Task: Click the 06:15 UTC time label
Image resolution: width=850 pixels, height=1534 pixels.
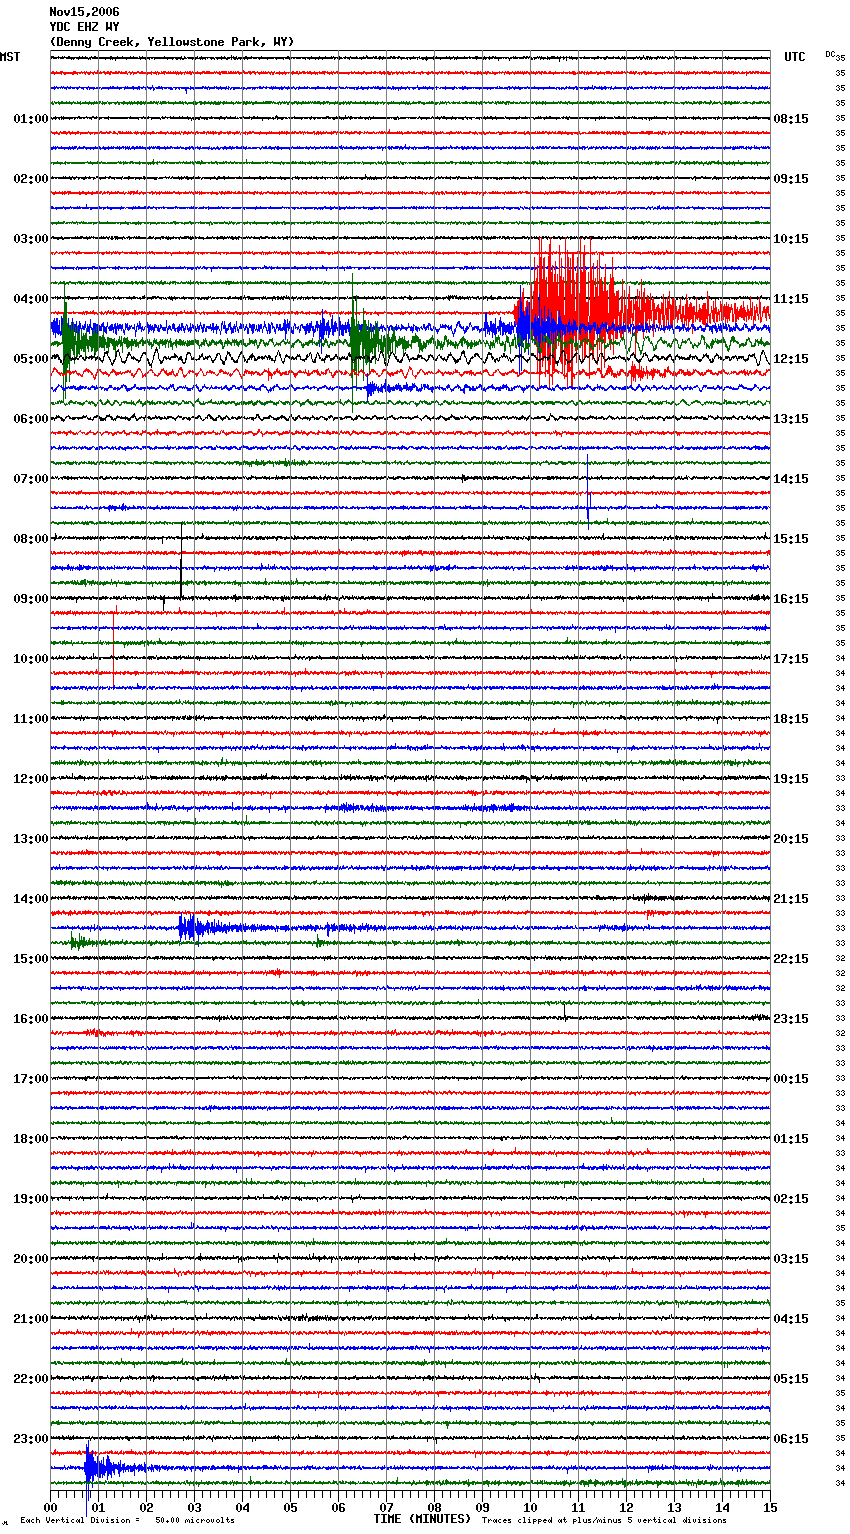Action: pos(791,1439)
